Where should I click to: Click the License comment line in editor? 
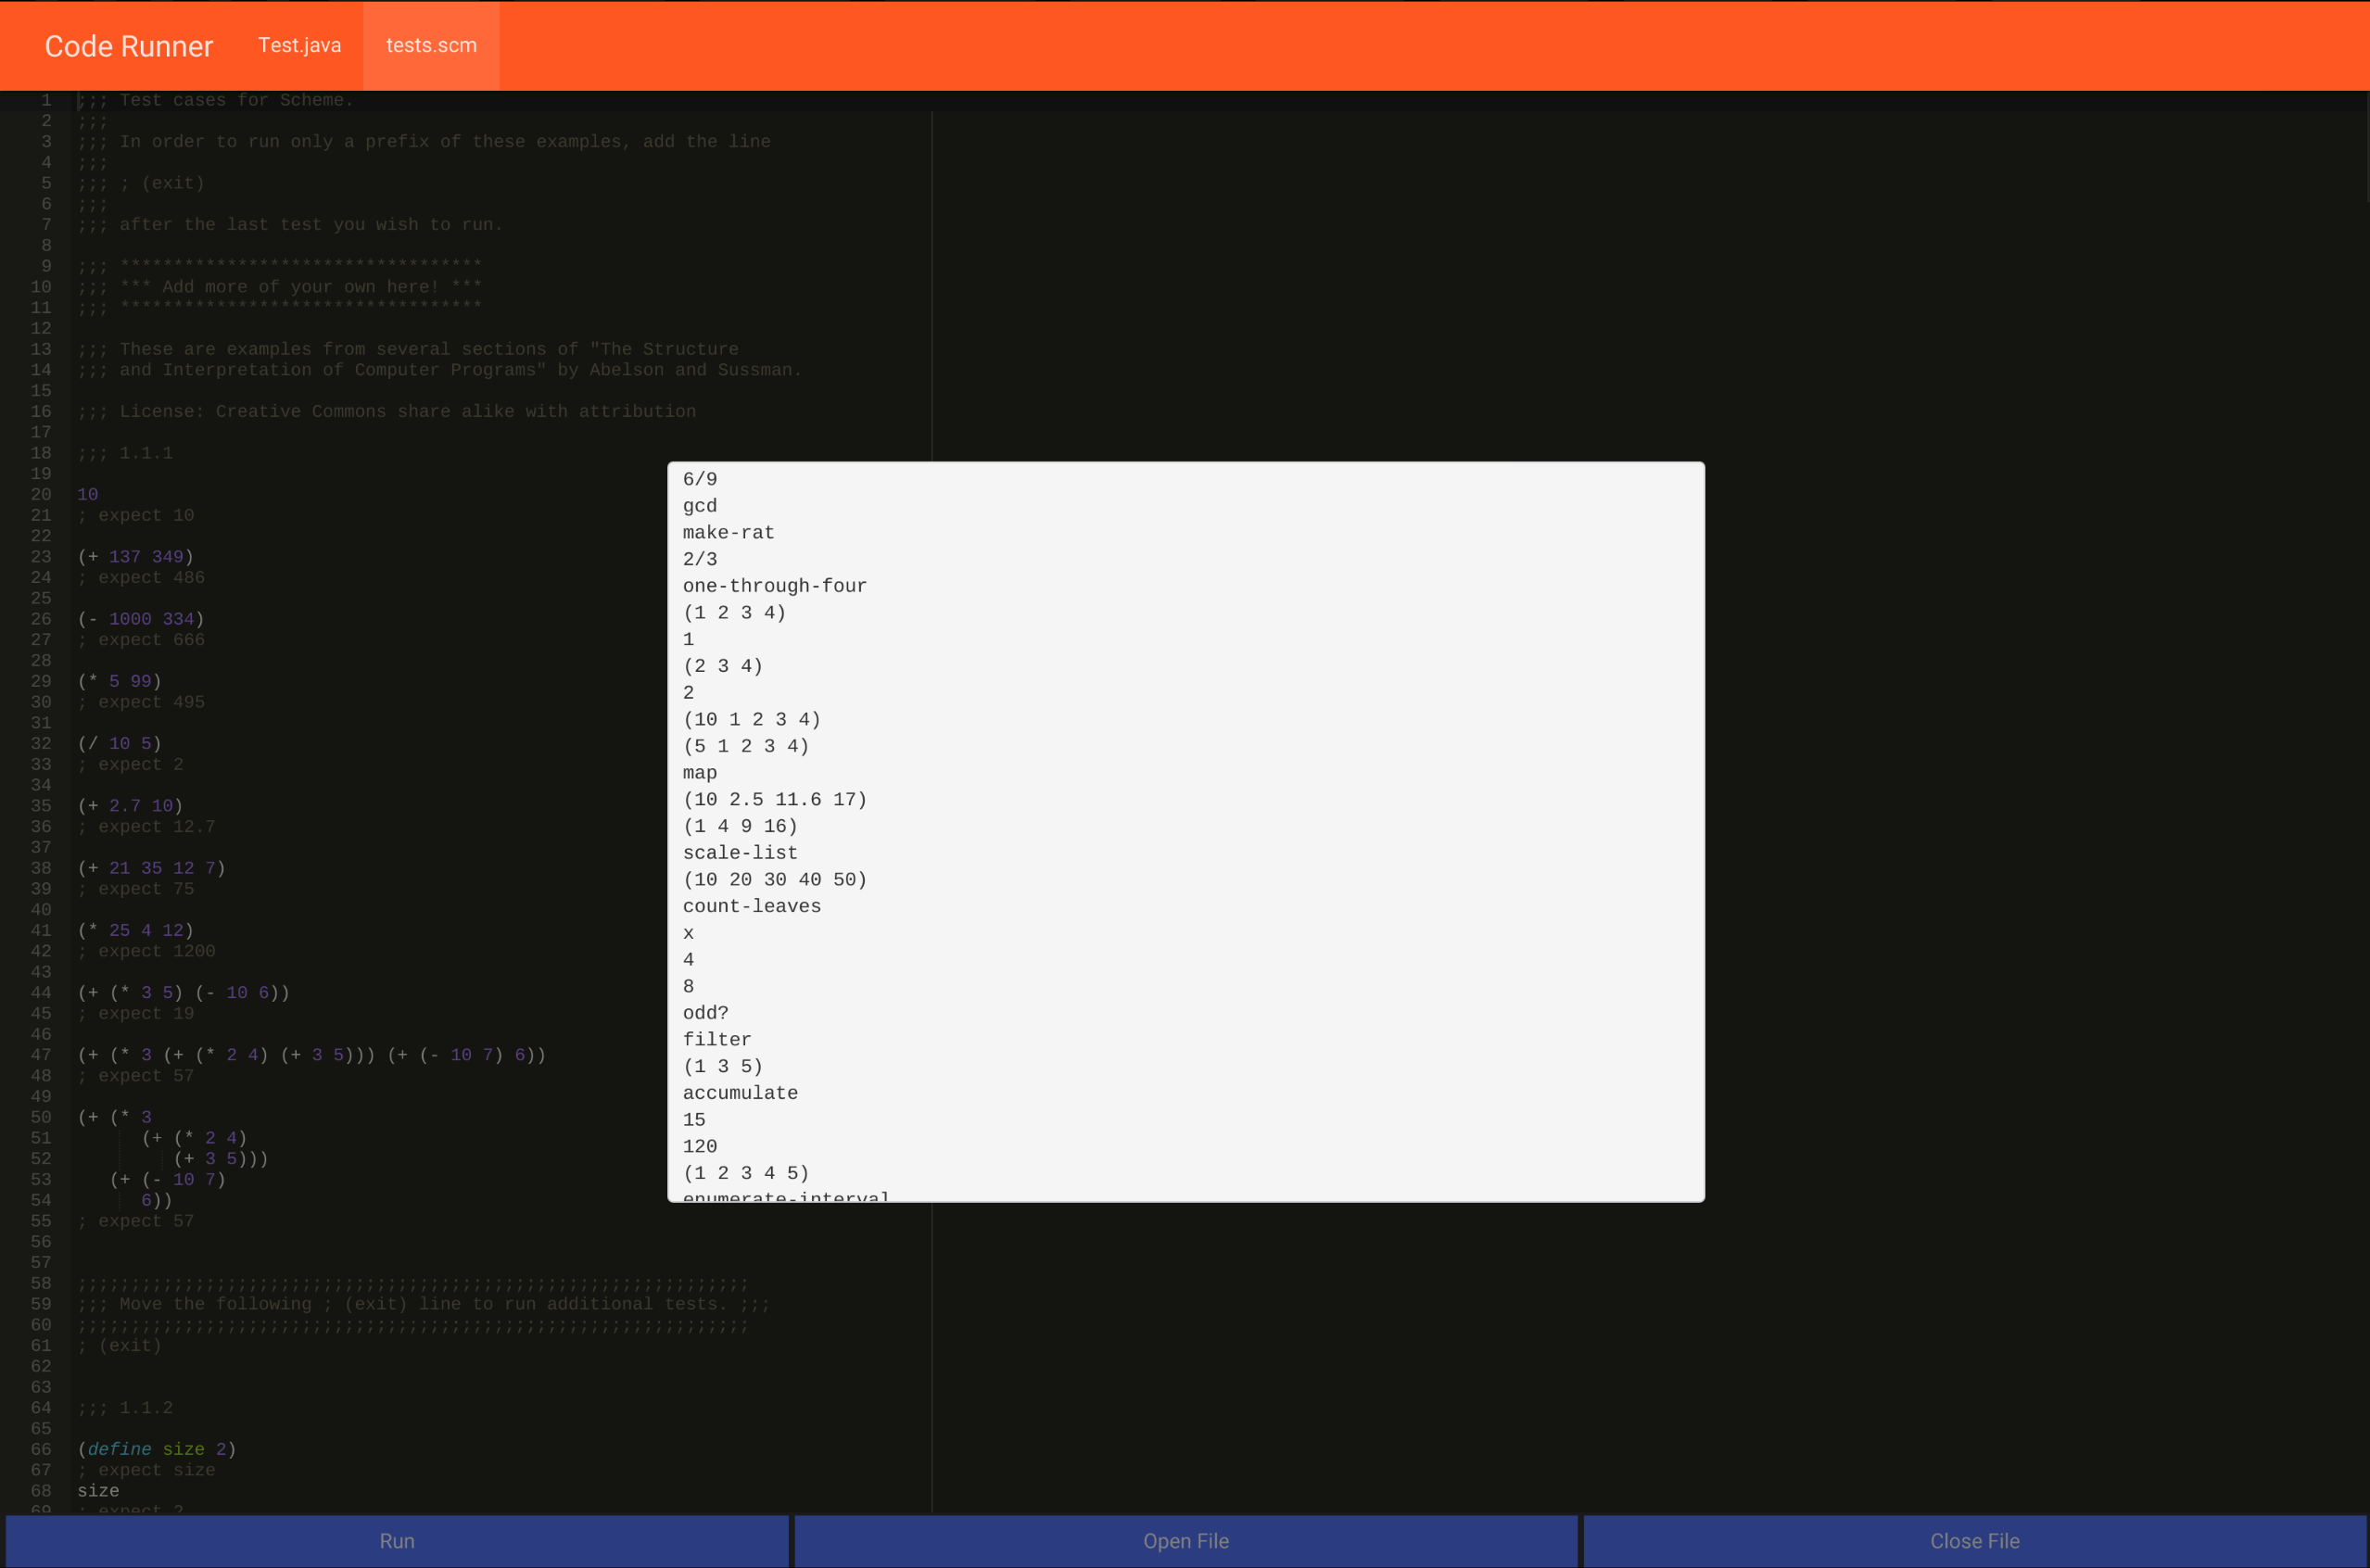tap(387, 411)
